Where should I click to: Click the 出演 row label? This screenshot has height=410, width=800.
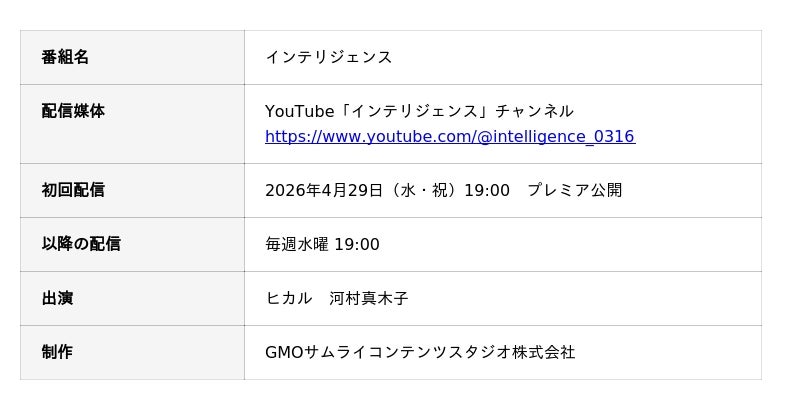point(57,298)
